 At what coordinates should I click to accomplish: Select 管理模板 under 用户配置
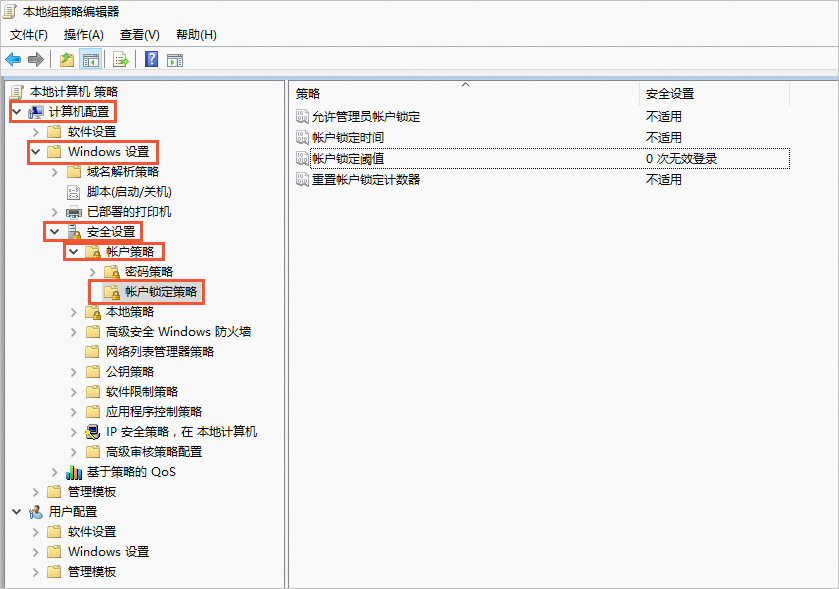[92, 572]
